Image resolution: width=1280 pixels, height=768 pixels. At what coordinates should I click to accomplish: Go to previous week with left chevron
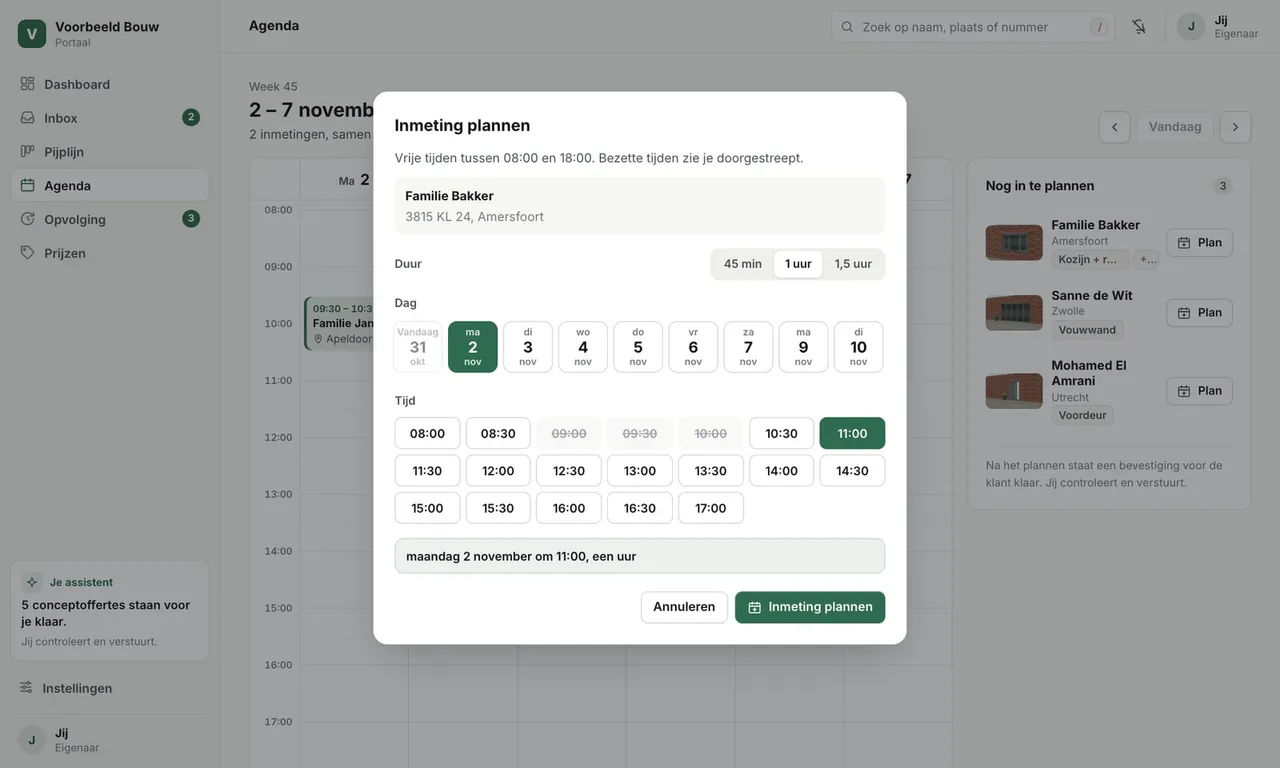coord(1115,127)
